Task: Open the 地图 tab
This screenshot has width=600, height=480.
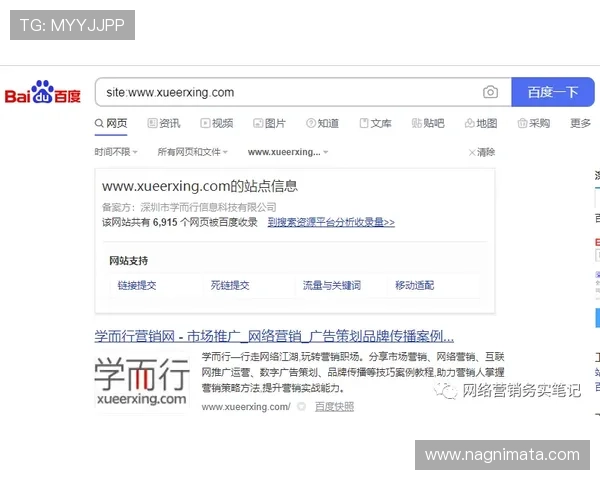Action: click(481, 123)
